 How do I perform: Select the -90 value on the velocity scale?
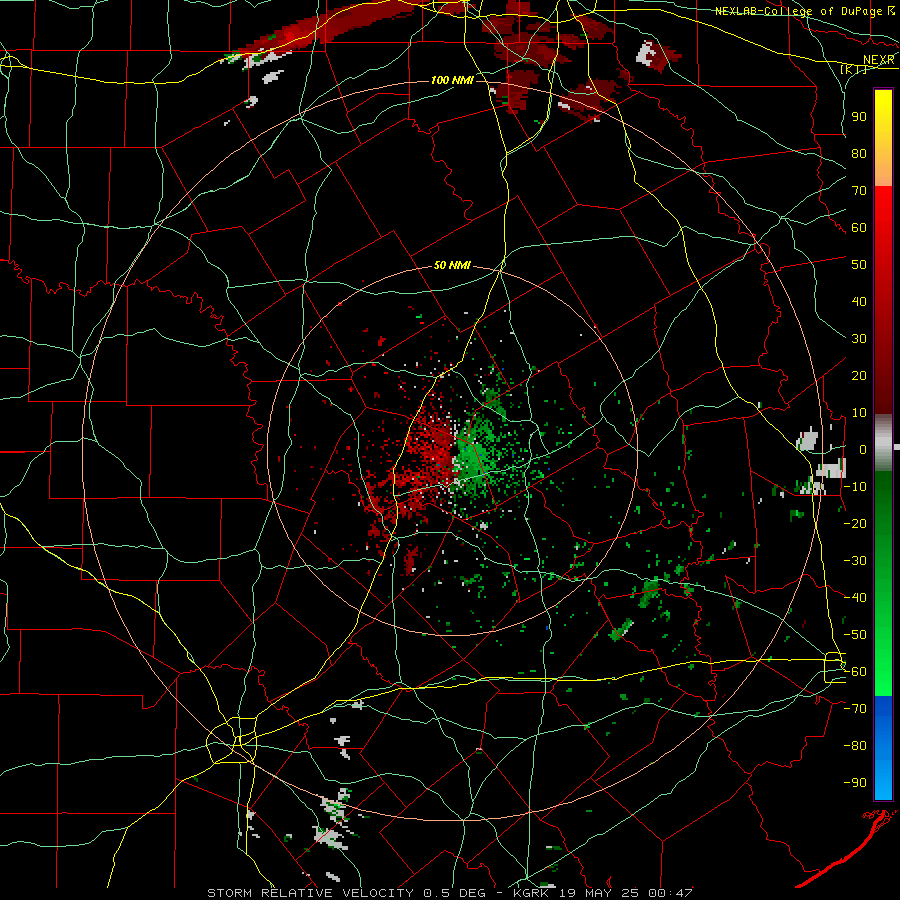(x=855, y=783)
